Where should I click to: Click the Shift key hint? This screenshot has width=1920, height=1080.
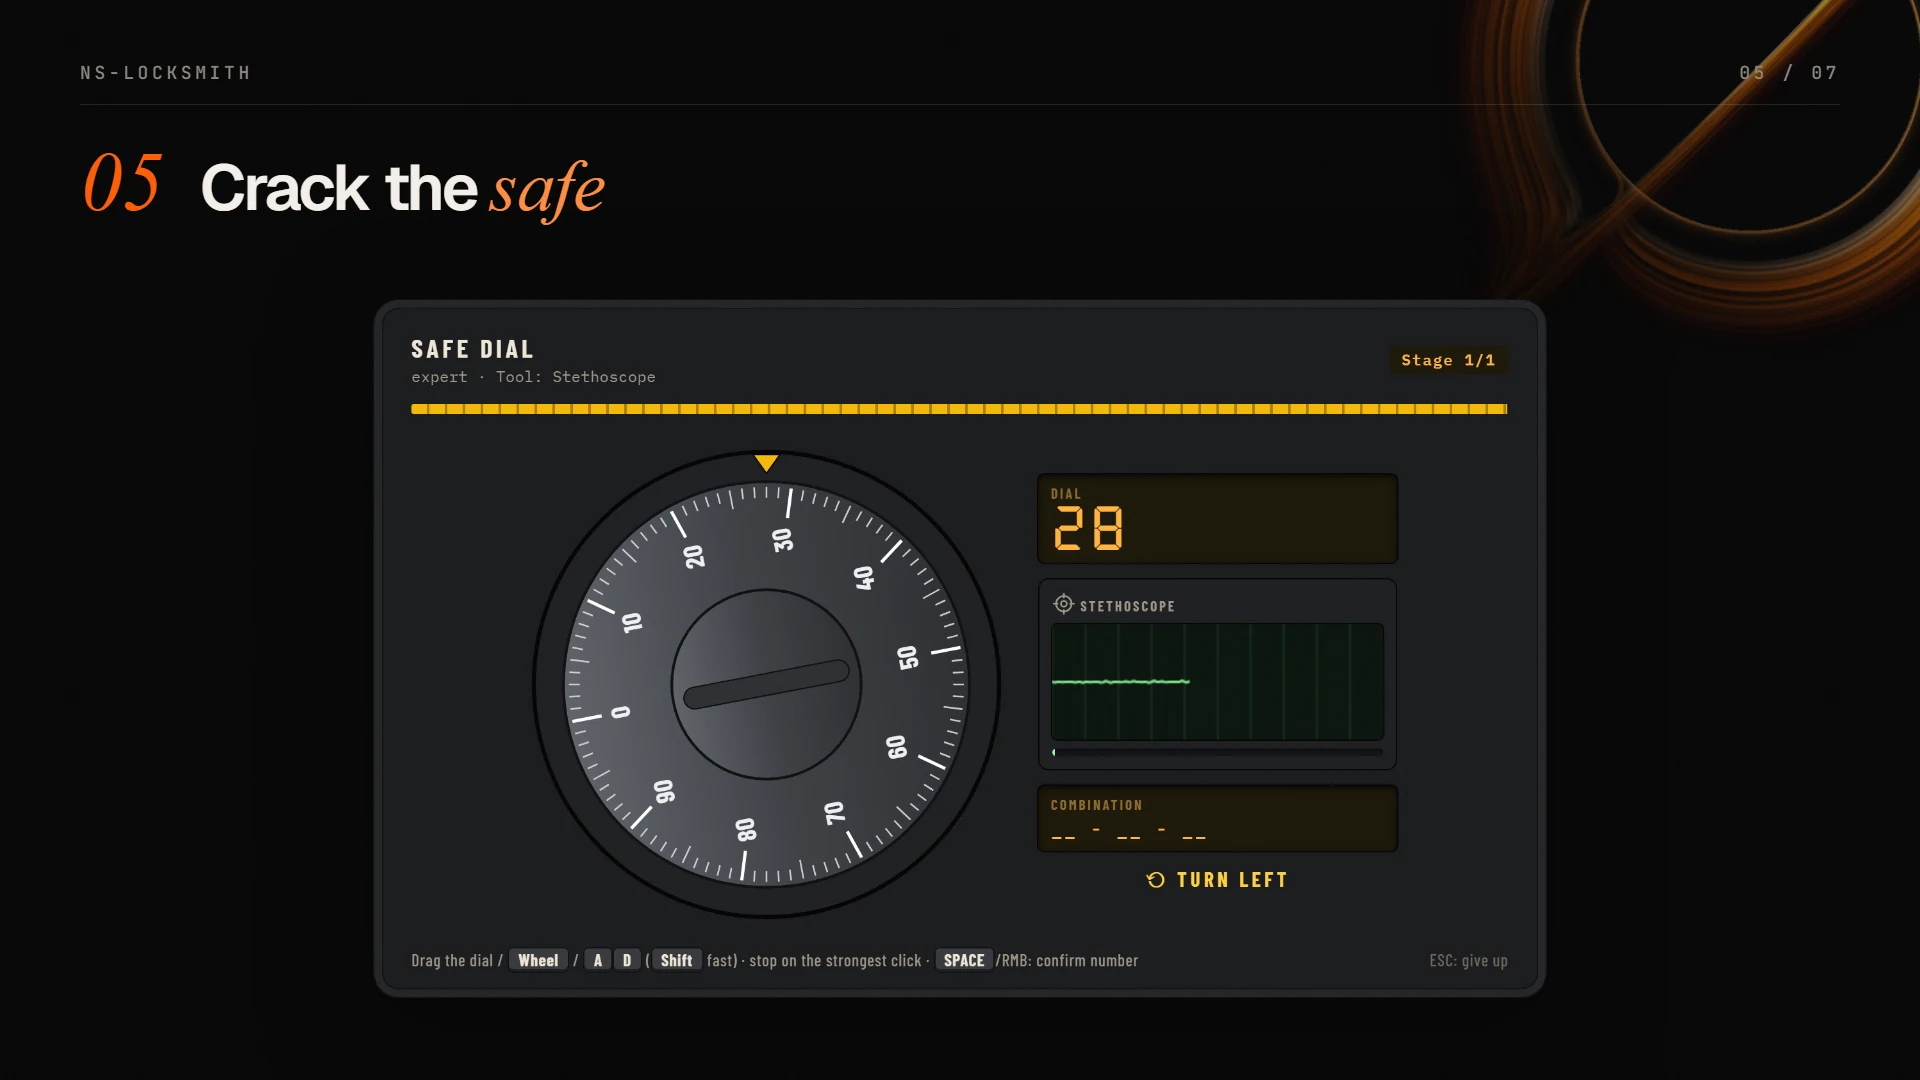tap(676, 960)
